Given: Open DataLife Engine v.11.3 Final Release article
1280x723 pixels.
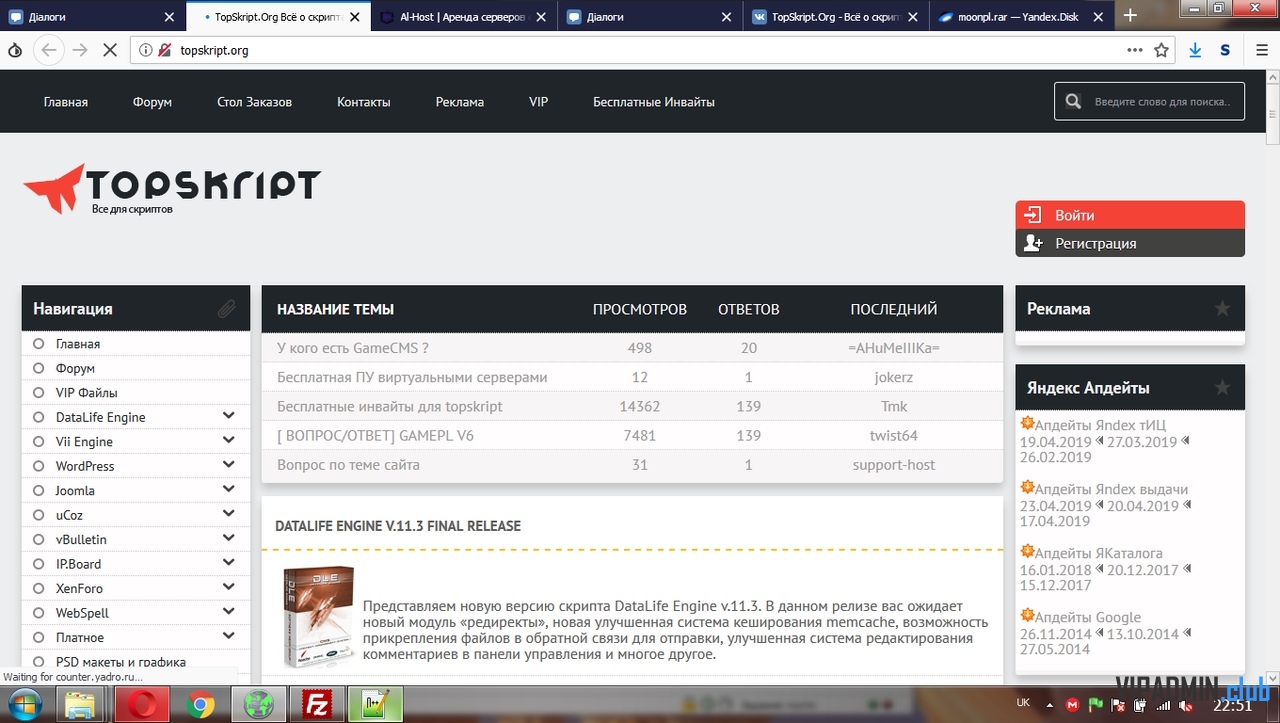Looking at the screenshot, I should pos(398,526).
